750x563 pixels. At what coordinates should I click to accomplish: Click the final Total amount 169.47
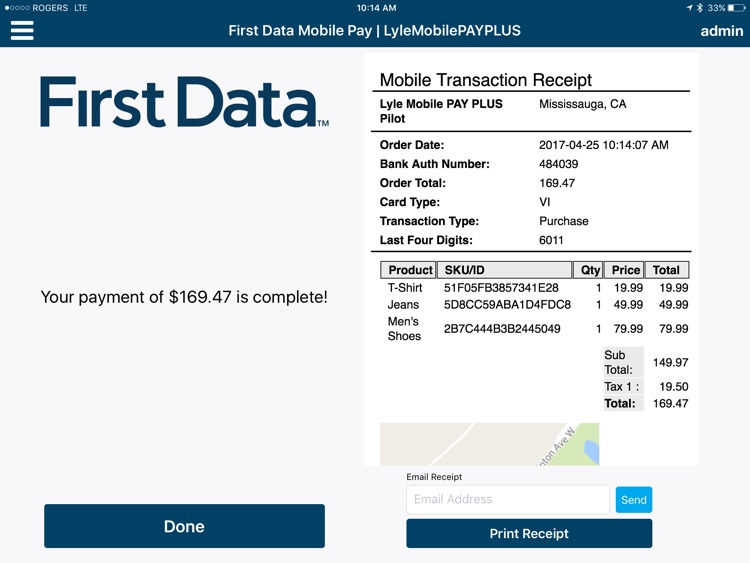pos(671,403)
